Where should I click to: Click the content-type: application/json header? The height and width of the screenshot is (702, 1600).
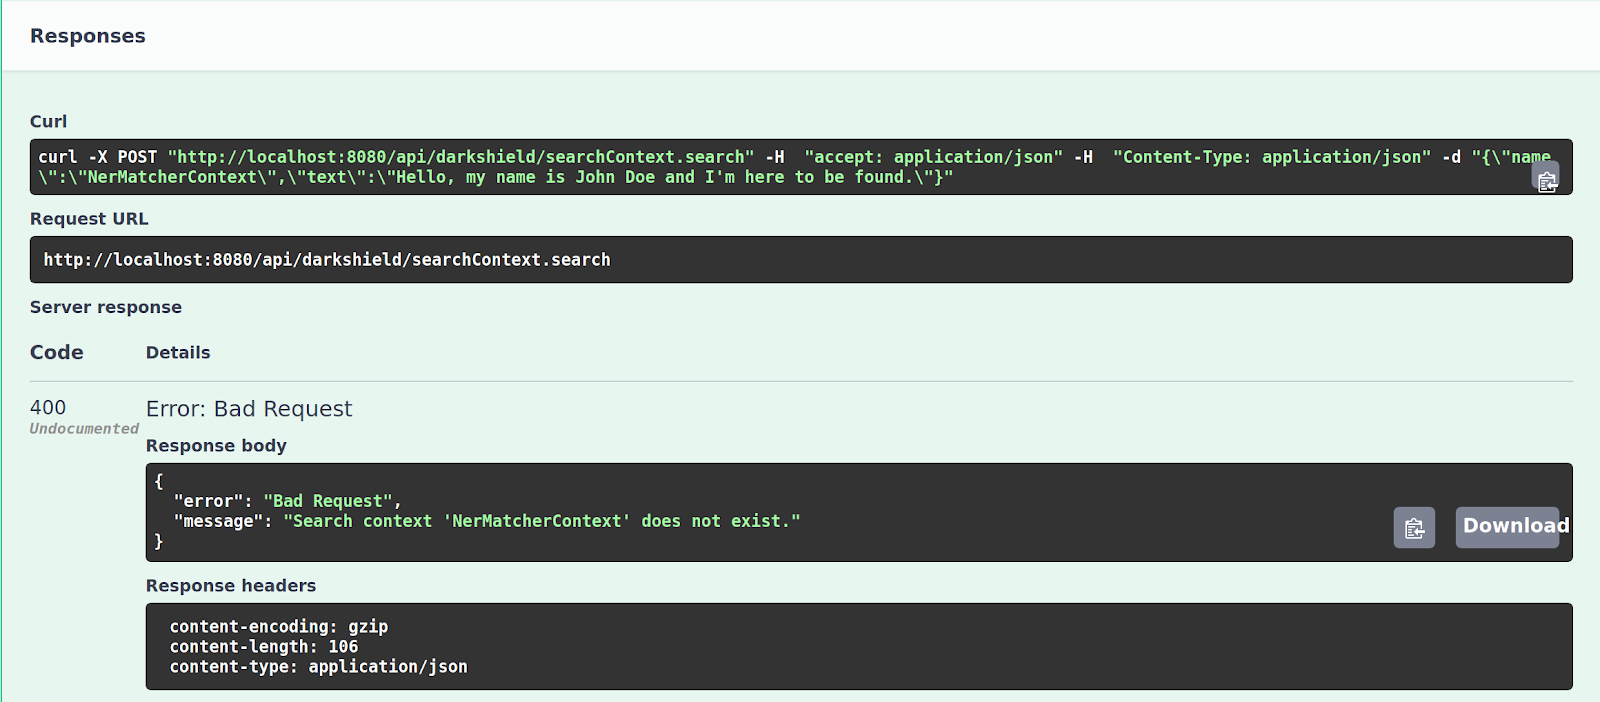(318, 667)
